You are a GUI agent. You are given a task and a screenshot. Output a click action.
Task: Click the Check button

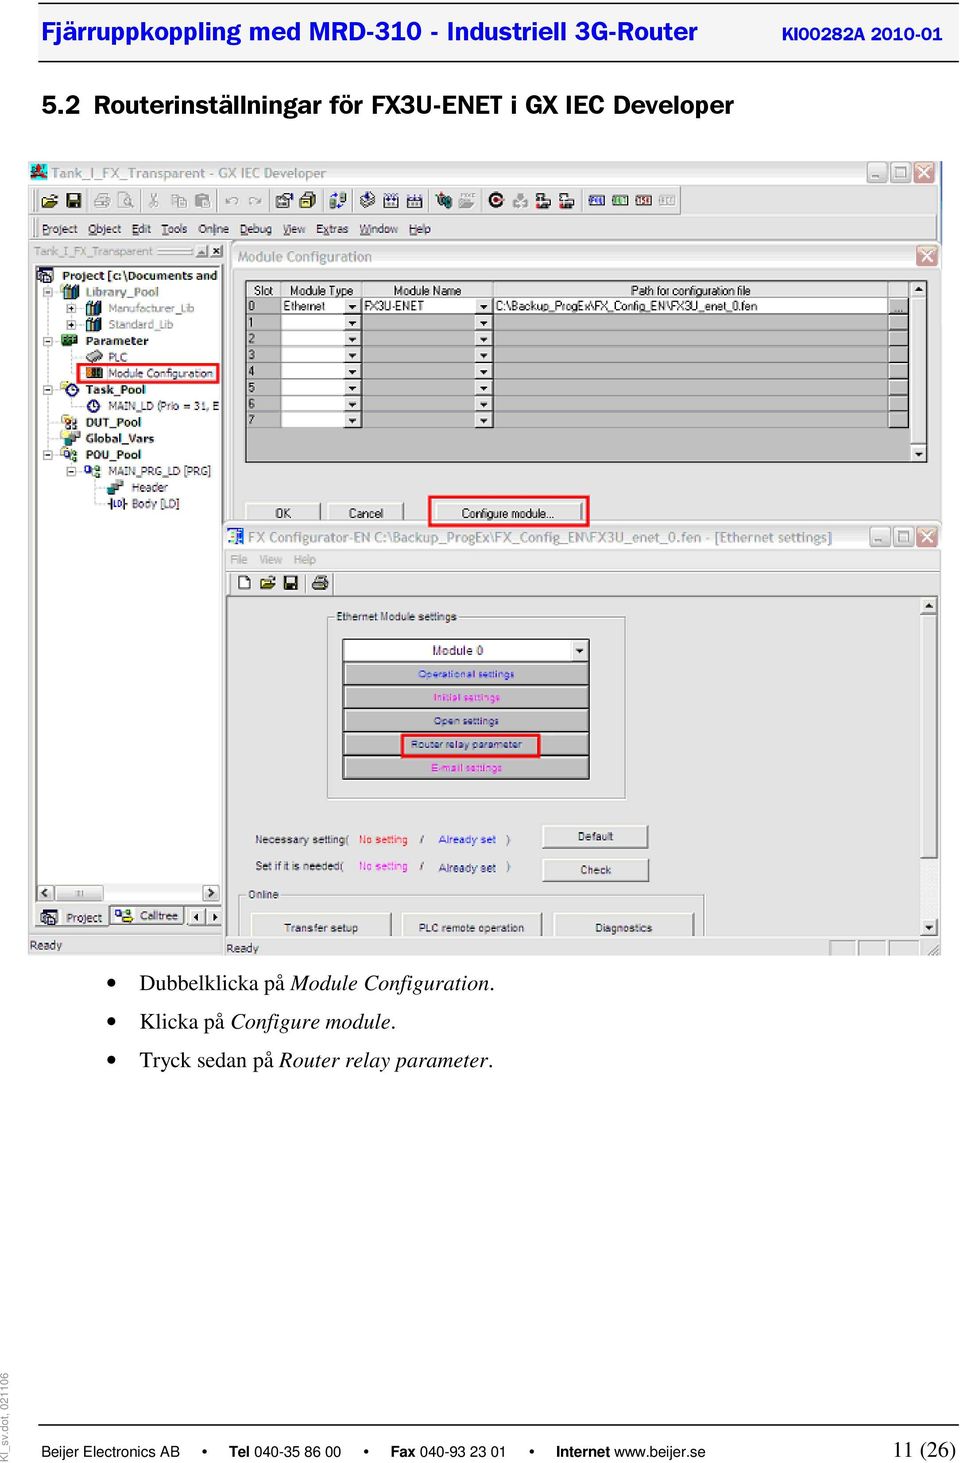click(x=595, y=870)
